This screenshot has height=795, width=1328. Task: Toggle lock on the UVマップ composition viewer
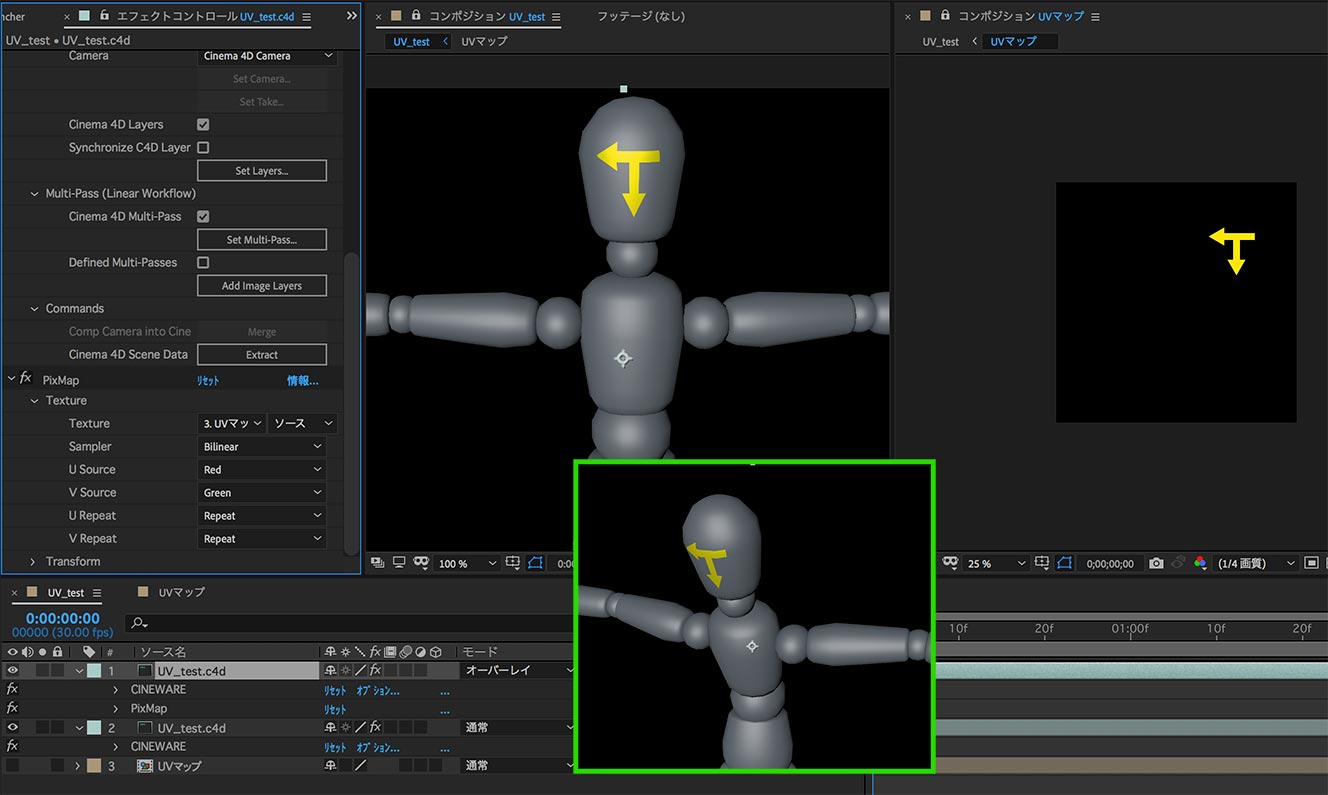[x=945, y=16]
